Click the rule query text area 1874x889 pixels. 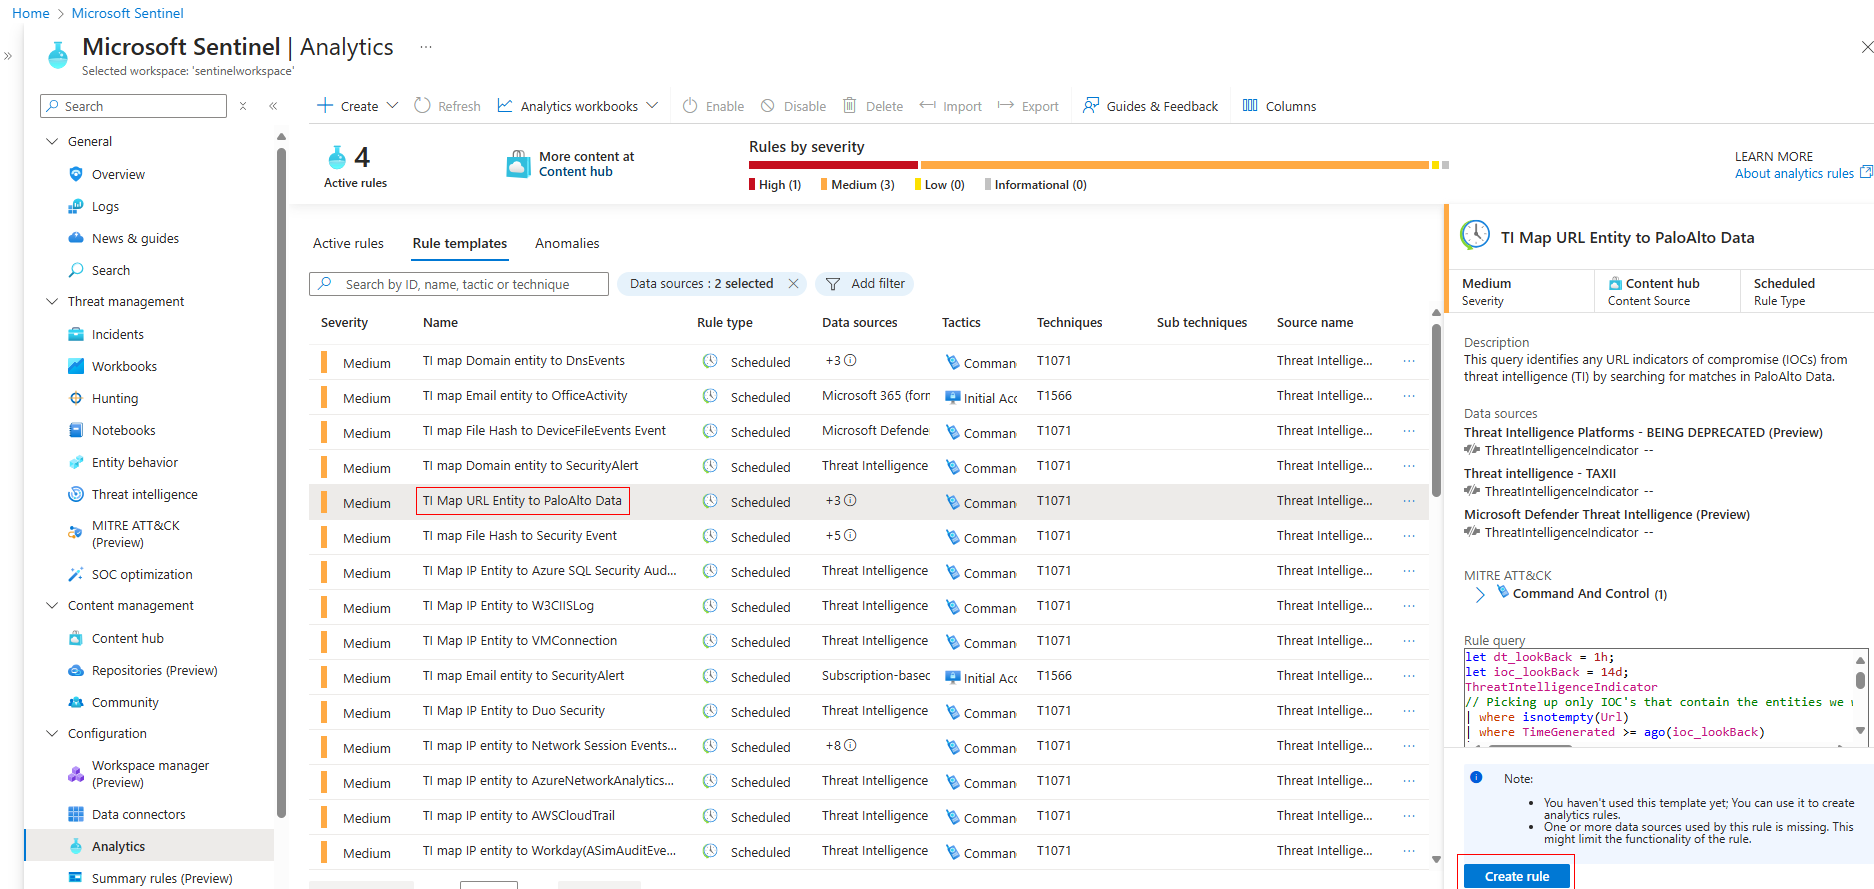(x=1658, y=695)
